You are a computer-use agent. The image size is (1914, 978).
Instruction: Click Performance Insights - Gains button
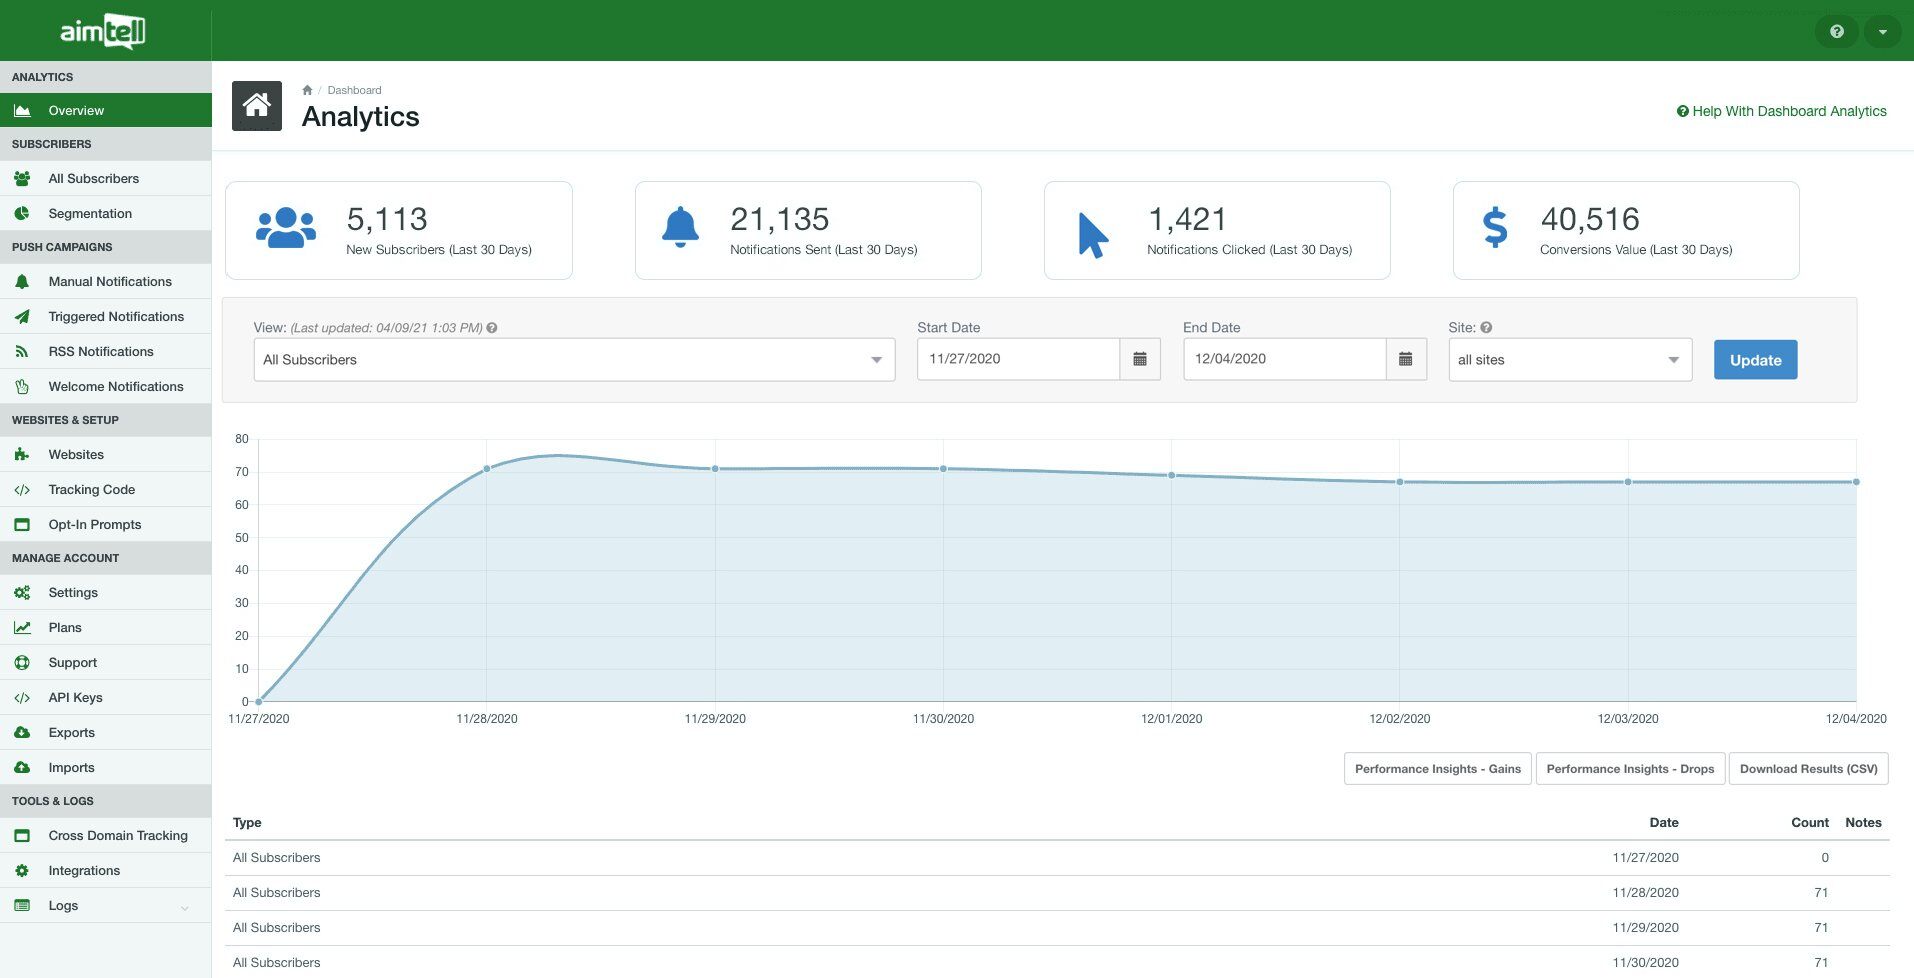(x=1437, y=769)
